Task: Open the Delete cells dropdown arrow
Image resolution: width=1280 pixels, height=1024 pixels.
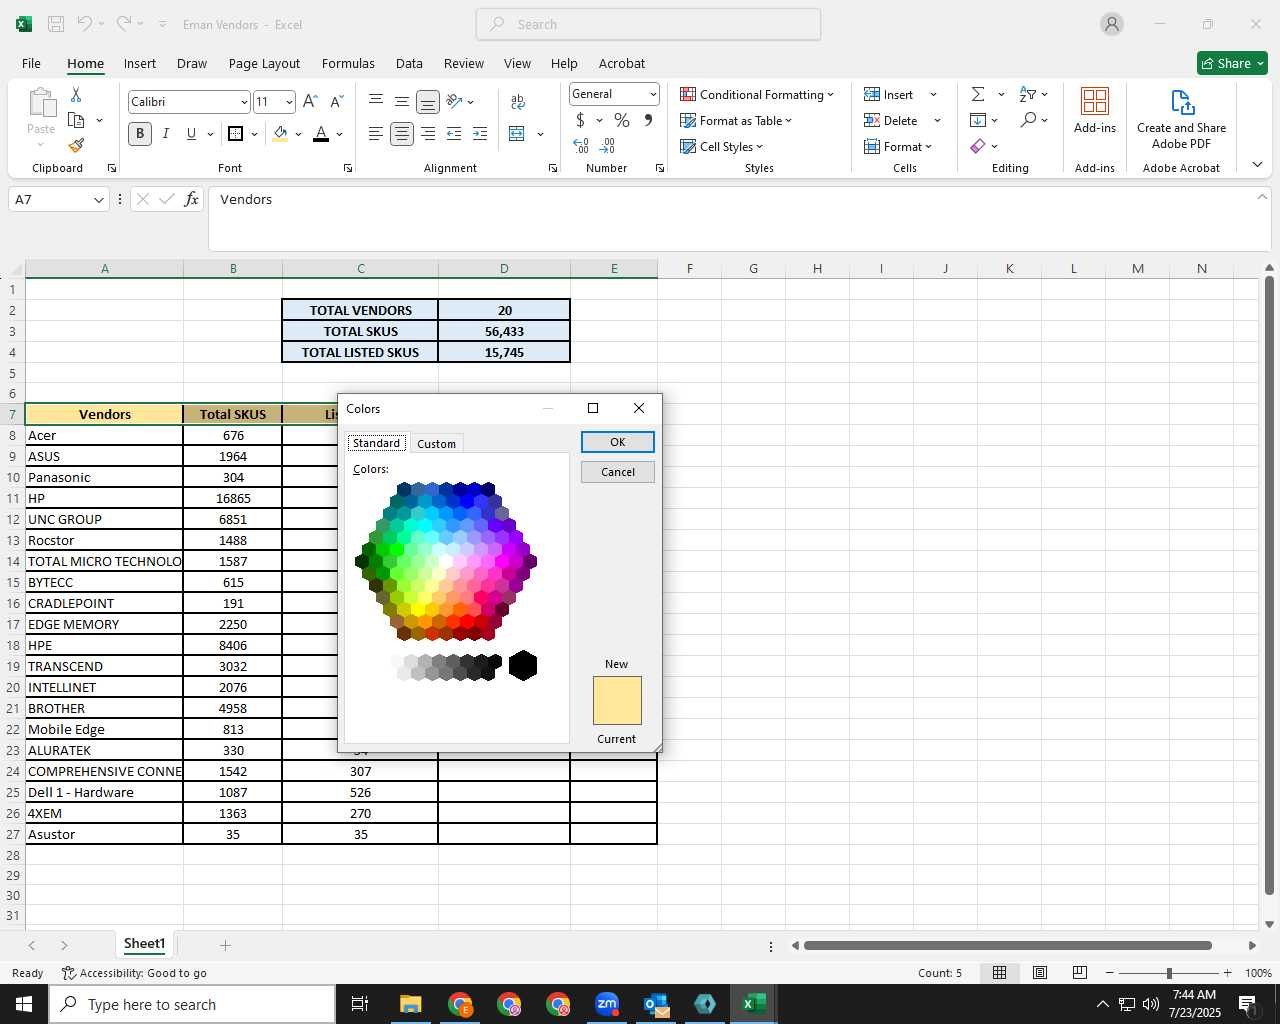Action: 937,120
